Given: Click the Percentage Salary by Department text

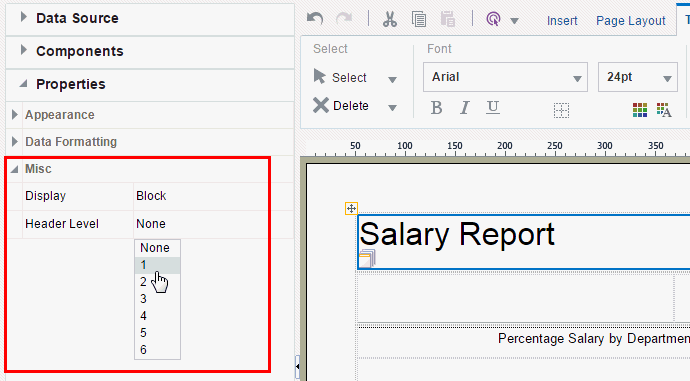Looking at the screenshot, I should coord(594,338).
